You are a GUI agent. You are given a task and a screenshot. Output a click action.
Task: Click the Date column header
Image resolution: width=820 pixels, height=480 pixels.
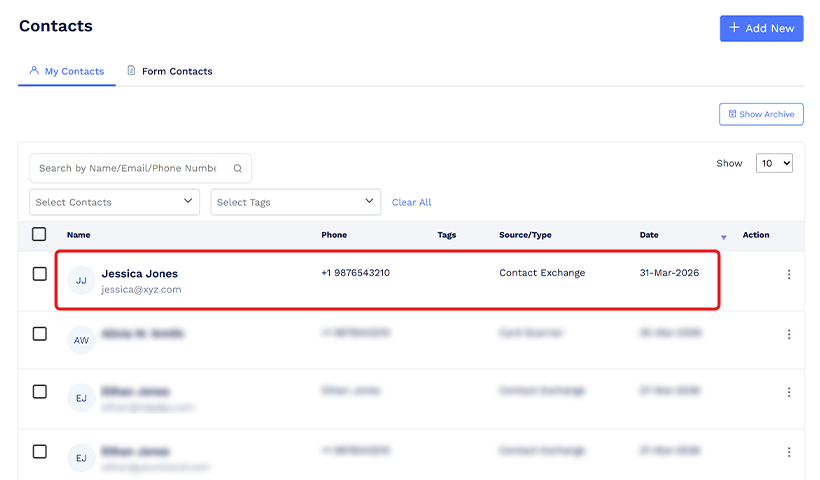pos(649,235)
